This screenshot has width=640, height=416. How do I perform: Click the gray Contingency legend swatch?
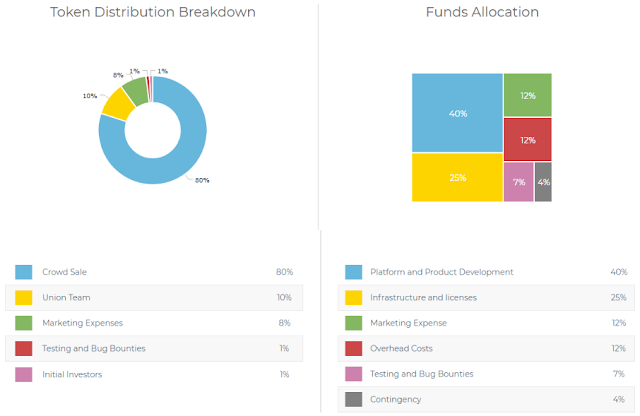tap(353, 399)
